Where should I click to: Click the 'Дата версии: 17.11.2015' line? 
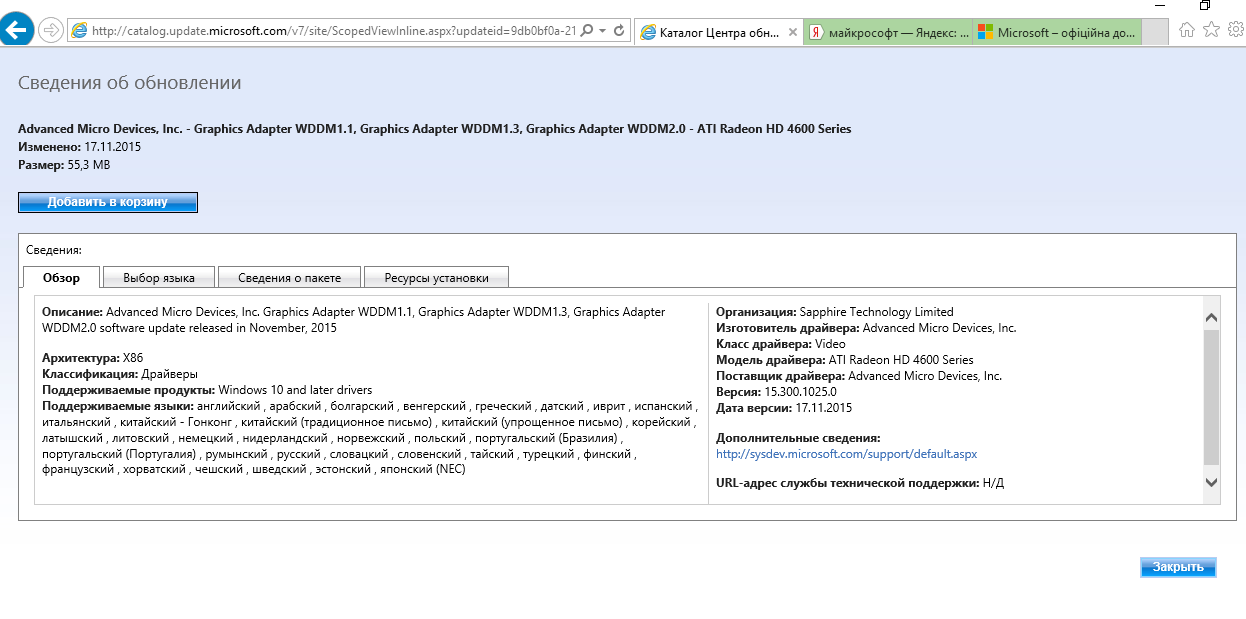point(784,408)
